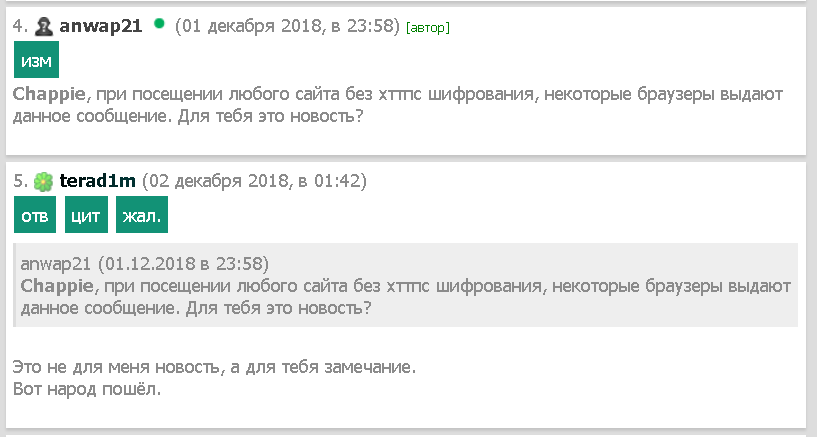Click the post number "4."

point(20,27)
